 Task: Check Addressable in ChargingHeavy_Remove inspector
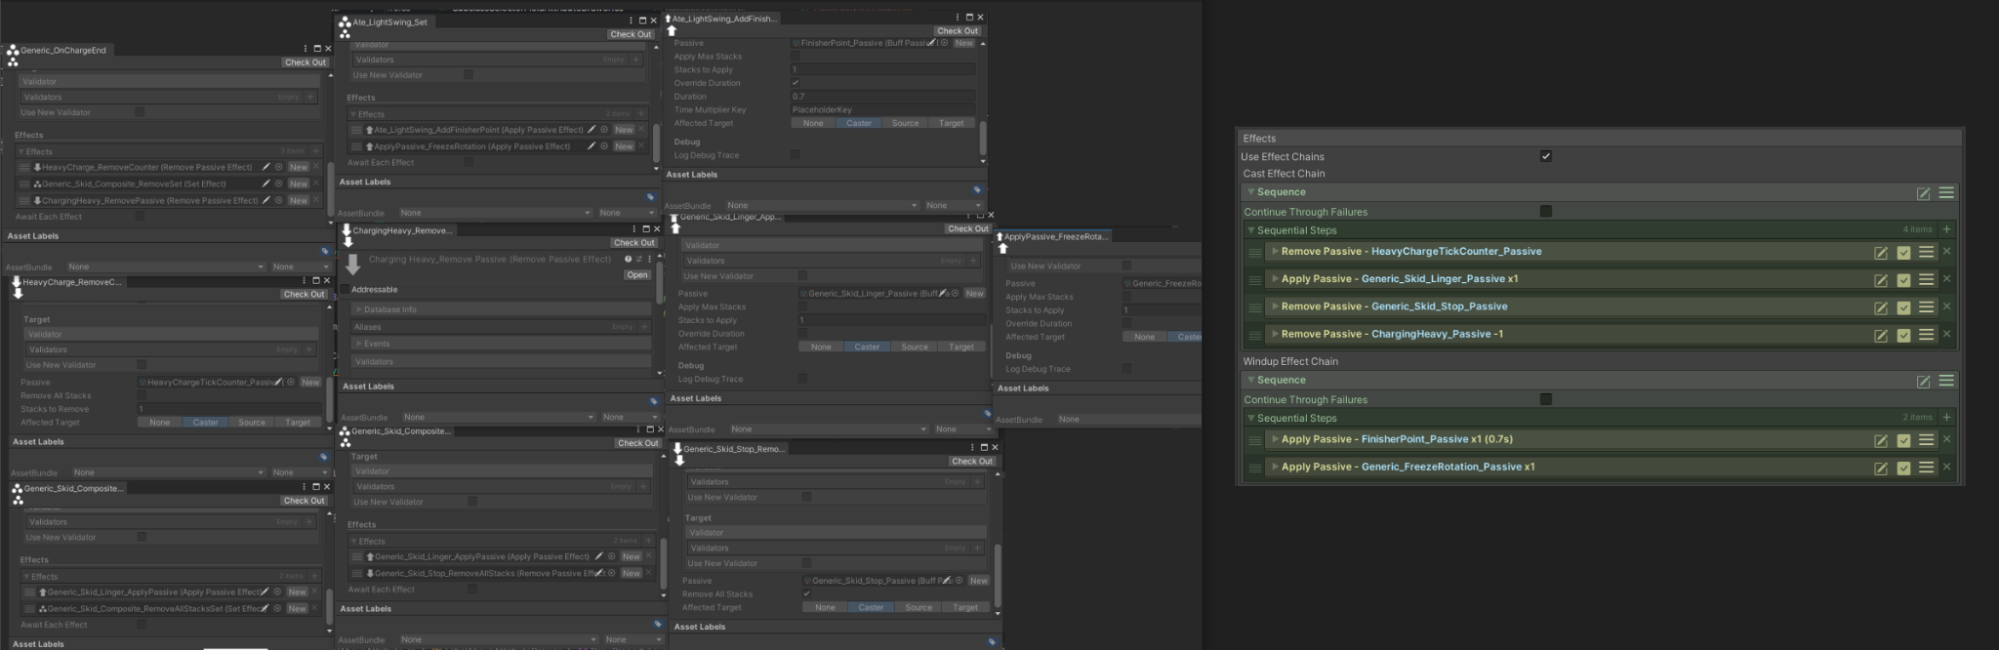[346, 290]
